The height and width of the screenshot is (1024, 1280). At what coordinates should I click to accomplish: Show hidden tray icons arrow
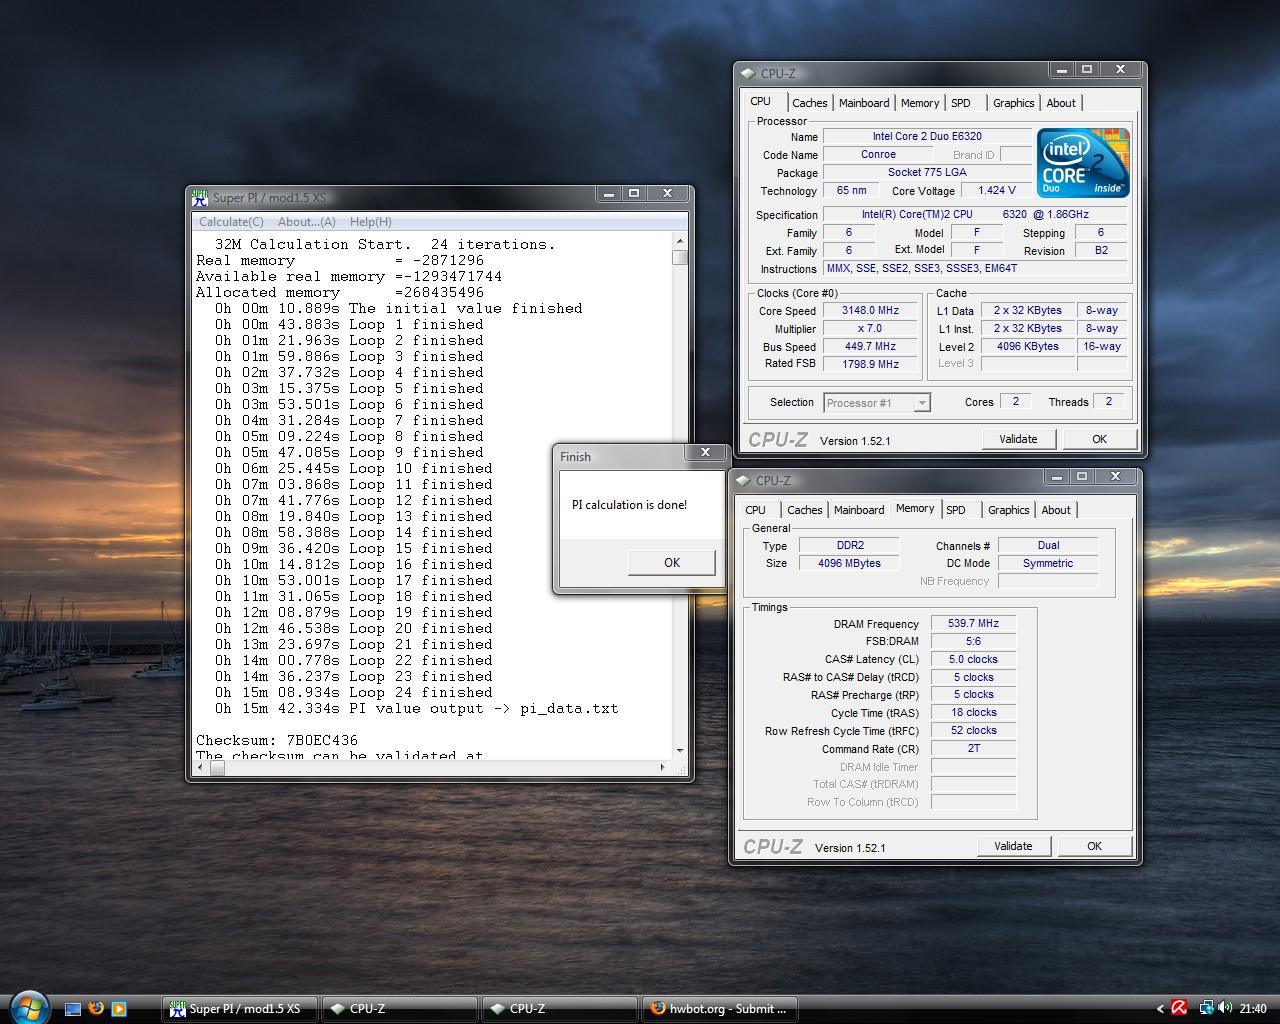pos(1160,1009)
